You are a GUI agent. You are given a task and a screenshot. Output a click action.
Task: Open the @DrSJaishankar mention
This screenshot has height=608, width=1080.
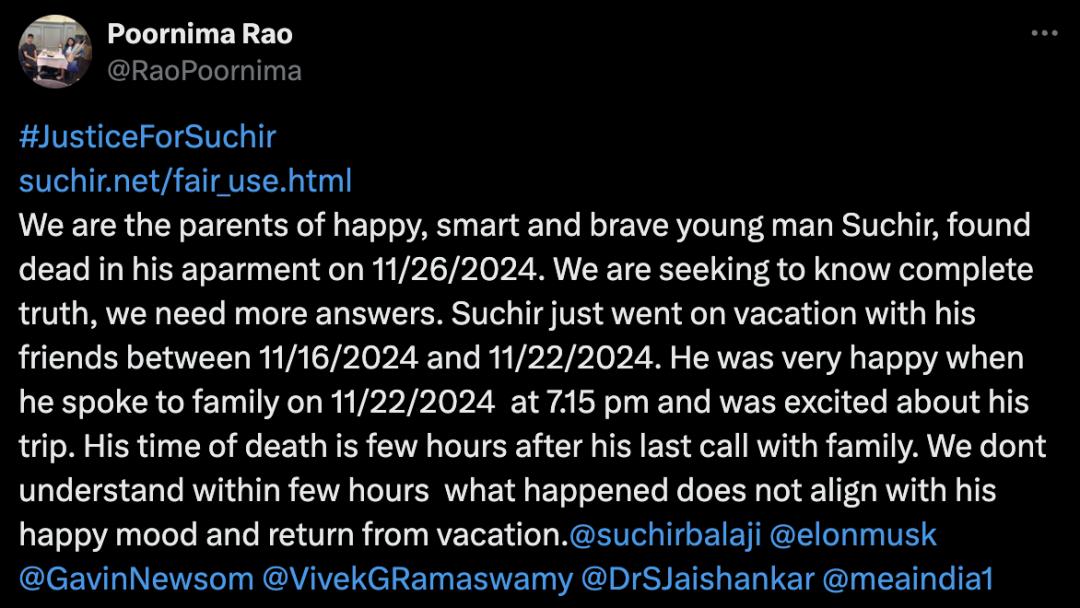point(698,579)
